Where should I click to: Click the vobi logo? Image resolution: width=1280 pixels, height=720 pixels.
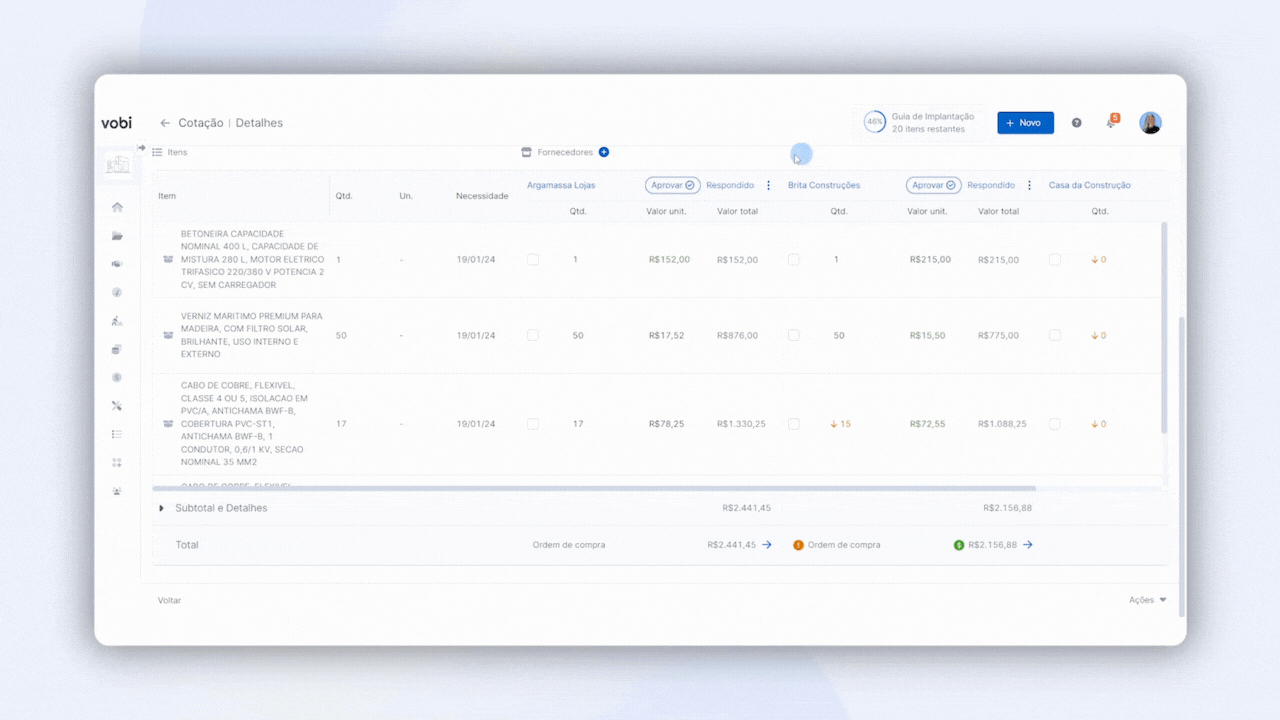tap(116, 123)
